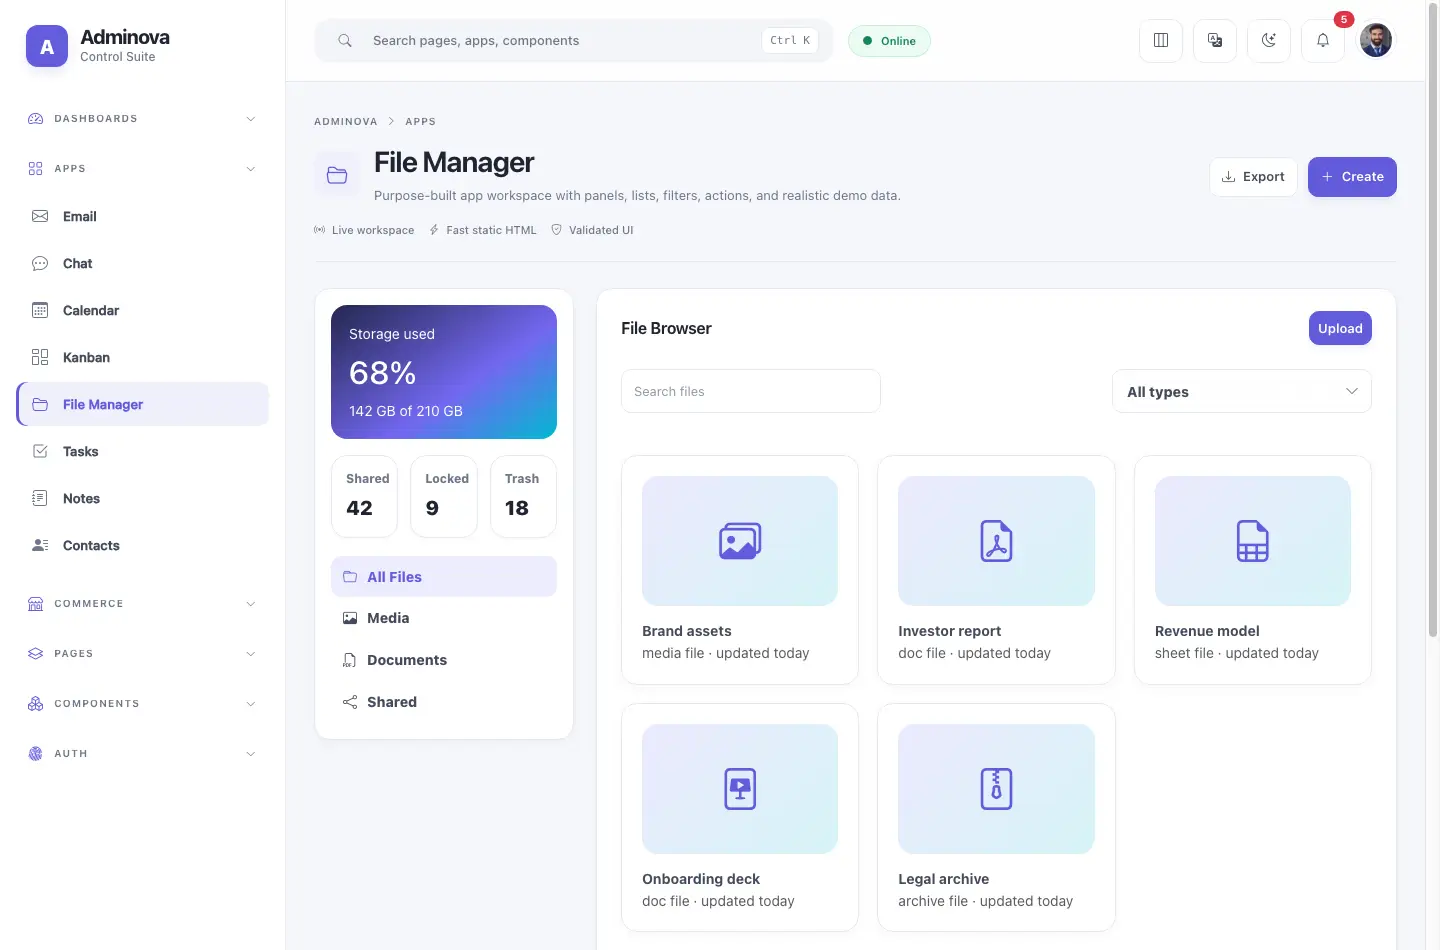The height and width of the screenshot is (950, 1440).
Task: Open Tasks in the sidebar
Action: click(142, 451)
